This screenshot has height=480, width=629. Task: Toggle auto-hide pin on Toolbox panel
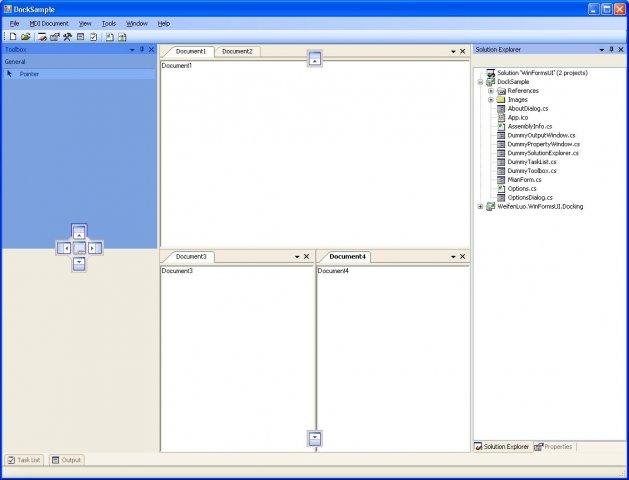tap(142, 49)
